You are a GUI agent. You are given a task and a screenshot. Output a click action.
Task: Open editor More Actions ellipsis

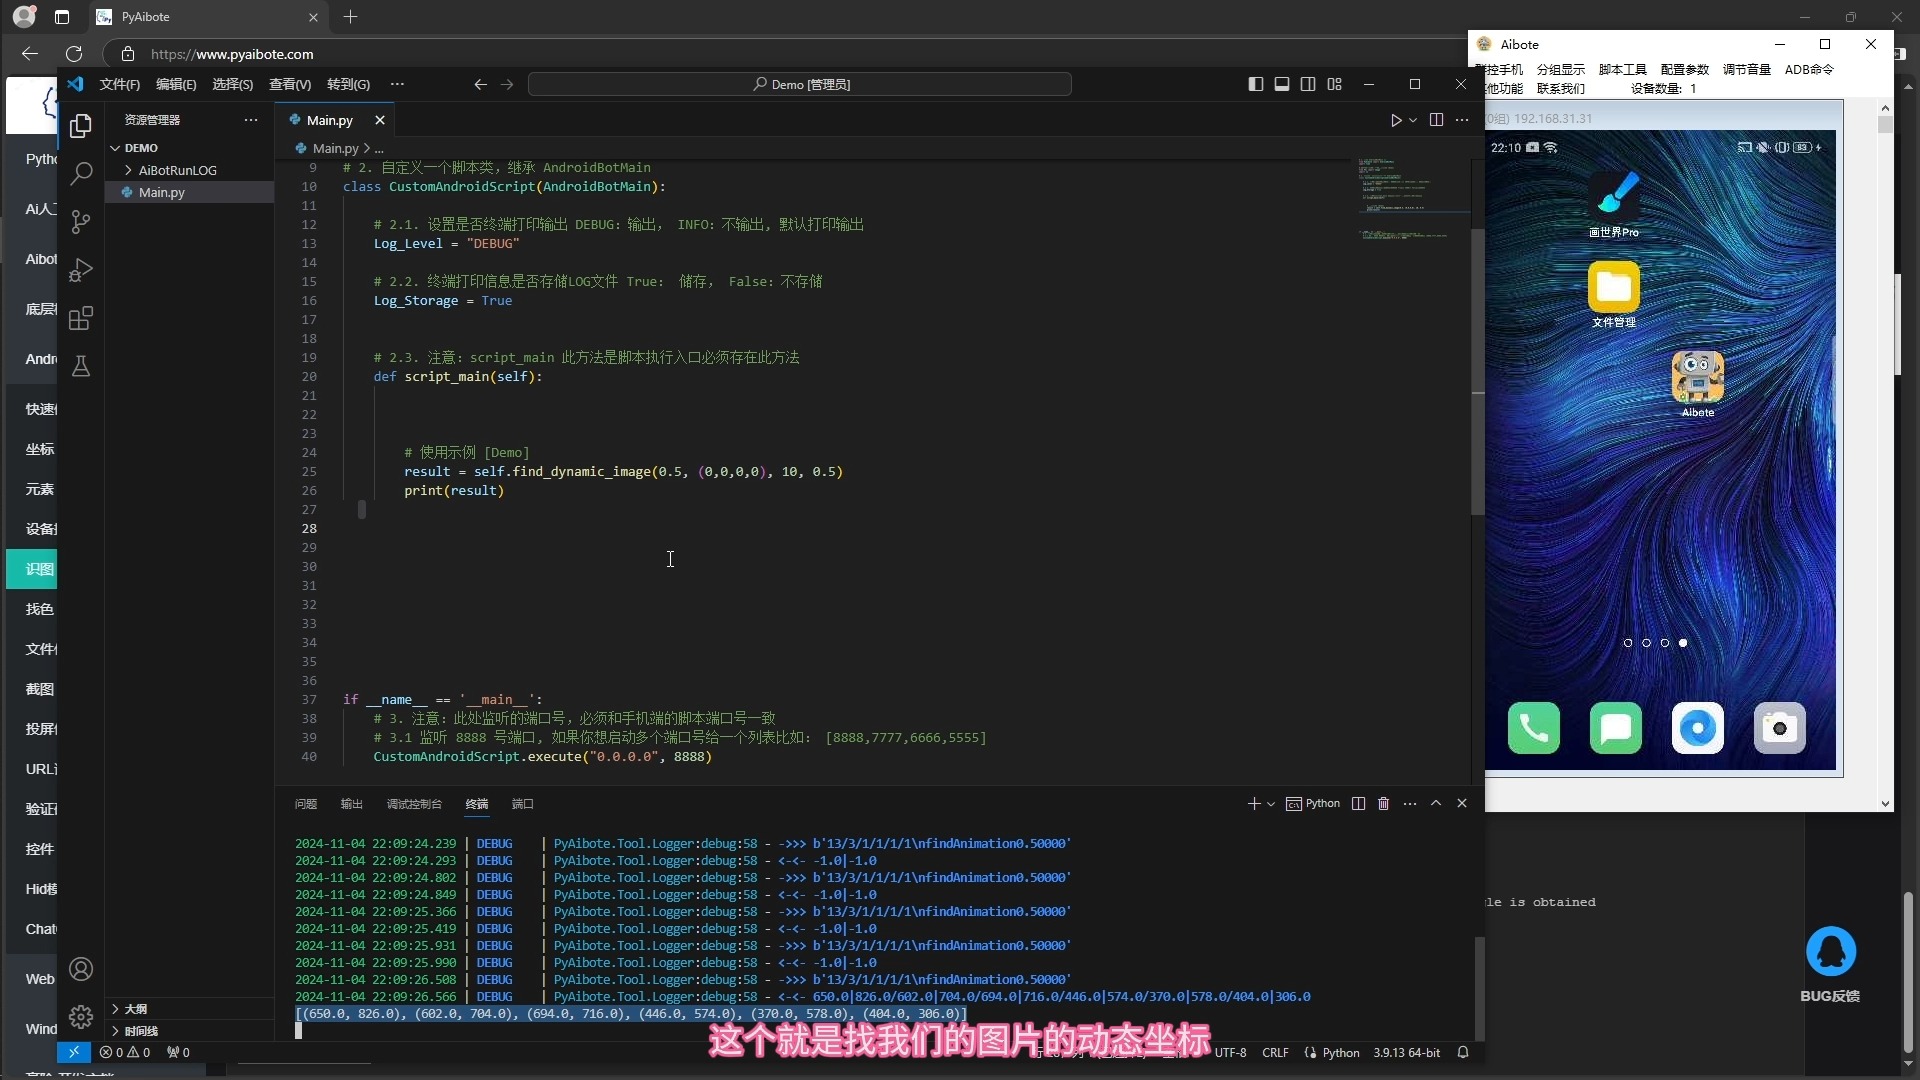[x=1462, y=120]
